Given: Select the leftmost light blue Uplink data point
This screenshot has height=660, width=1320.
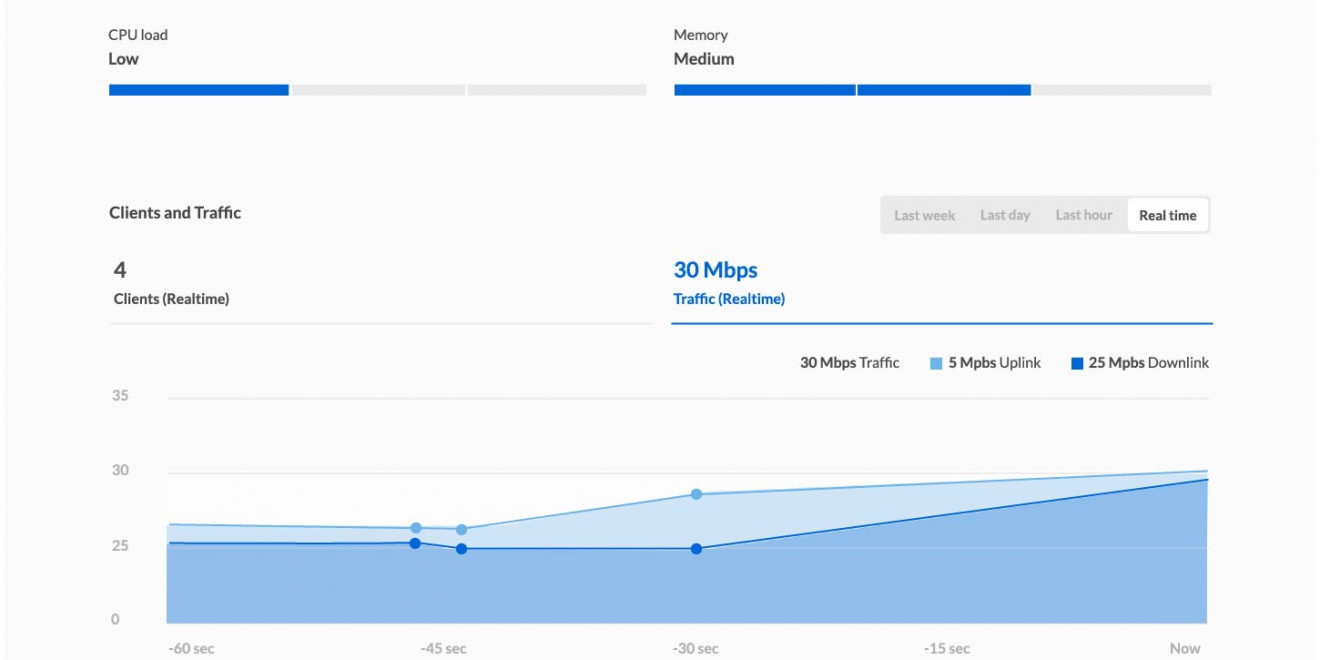Looking at the screenshot, I should pos(416,528).
